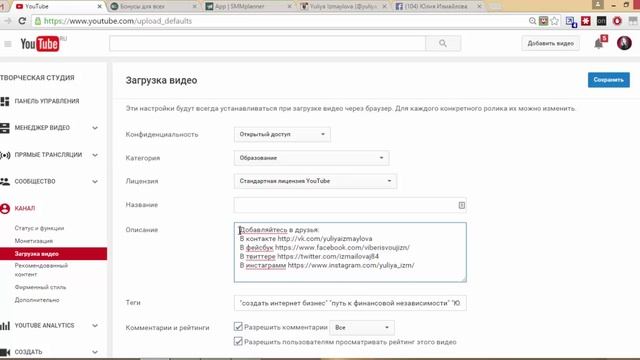Click the Создать camera icon
The height and width of the screenshot is (360, 640).
pyautogui.click(x=5, y=352)
